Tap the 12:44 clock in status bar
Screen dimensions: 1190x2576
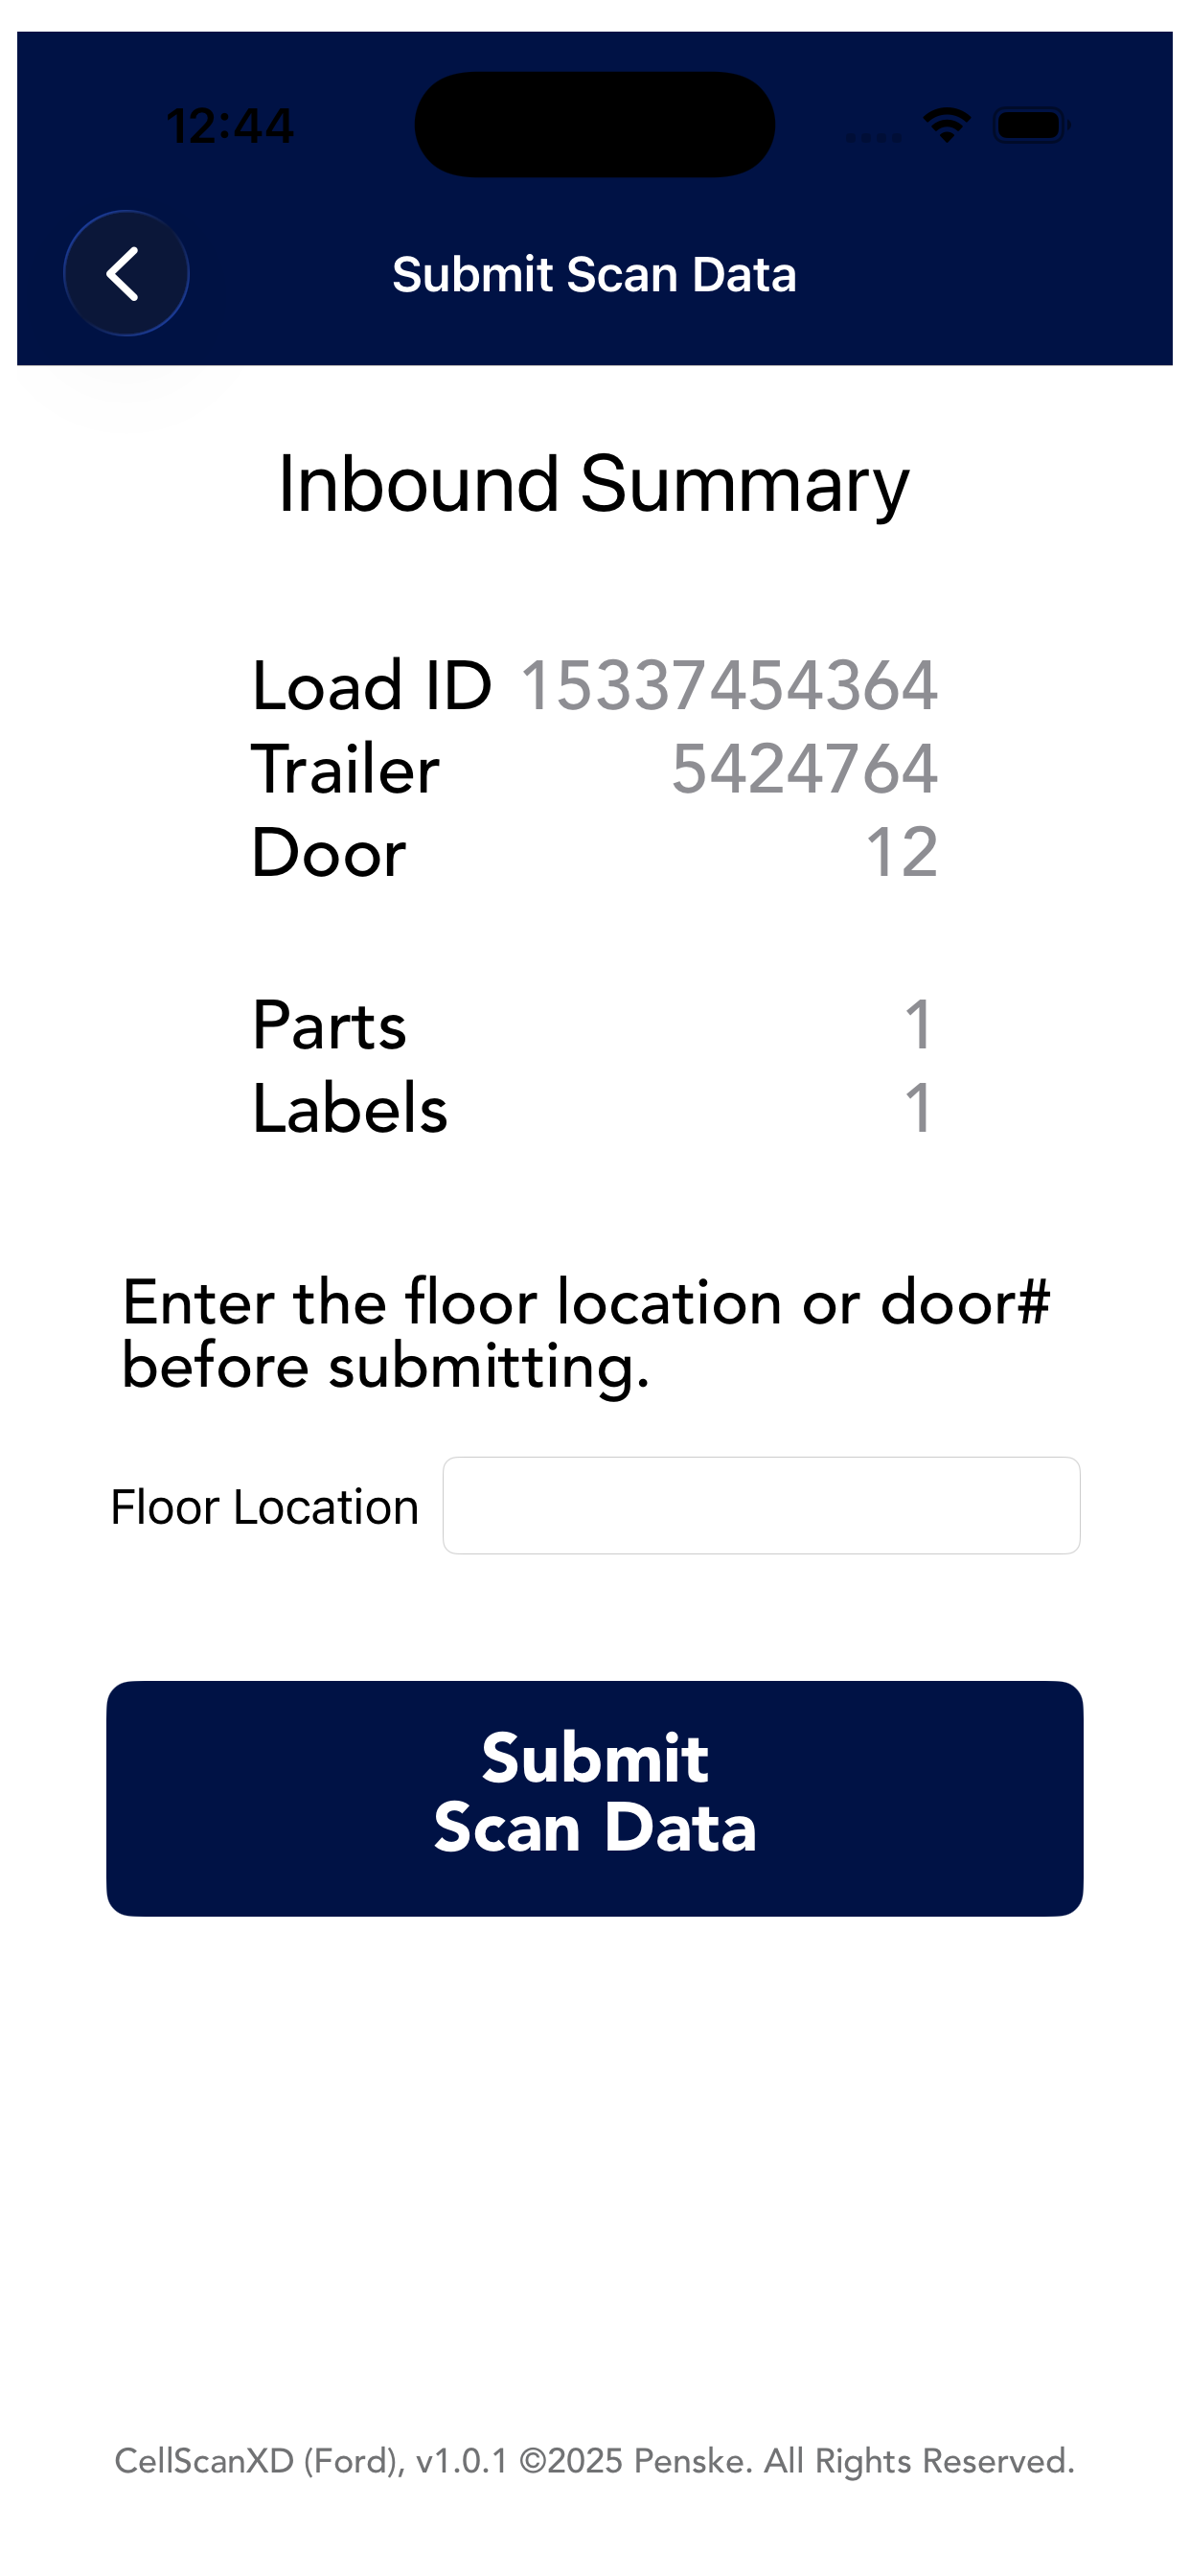tap(230, 126)
